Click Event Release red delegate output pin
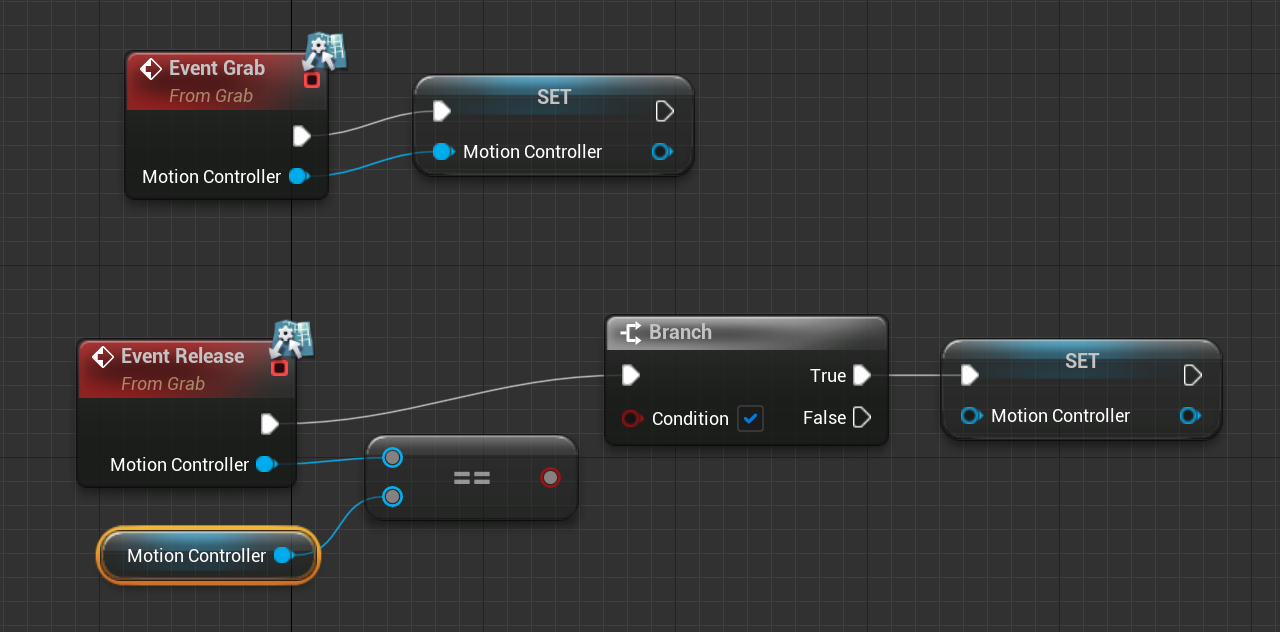1280x632 pixels. 279,368
